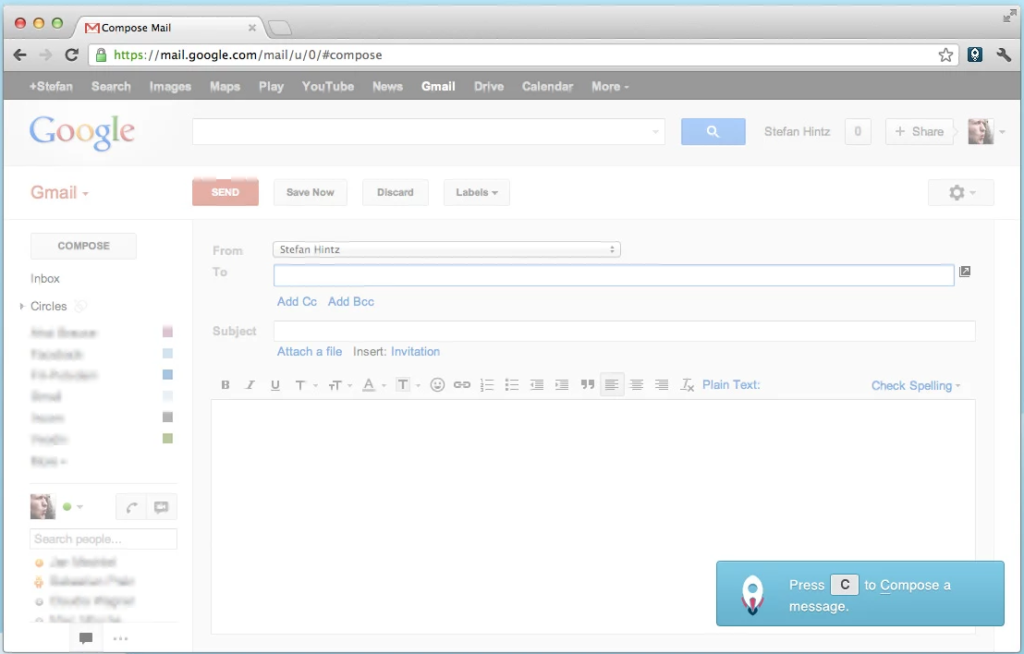
Task: Open the font size picker
Action: 340,385
